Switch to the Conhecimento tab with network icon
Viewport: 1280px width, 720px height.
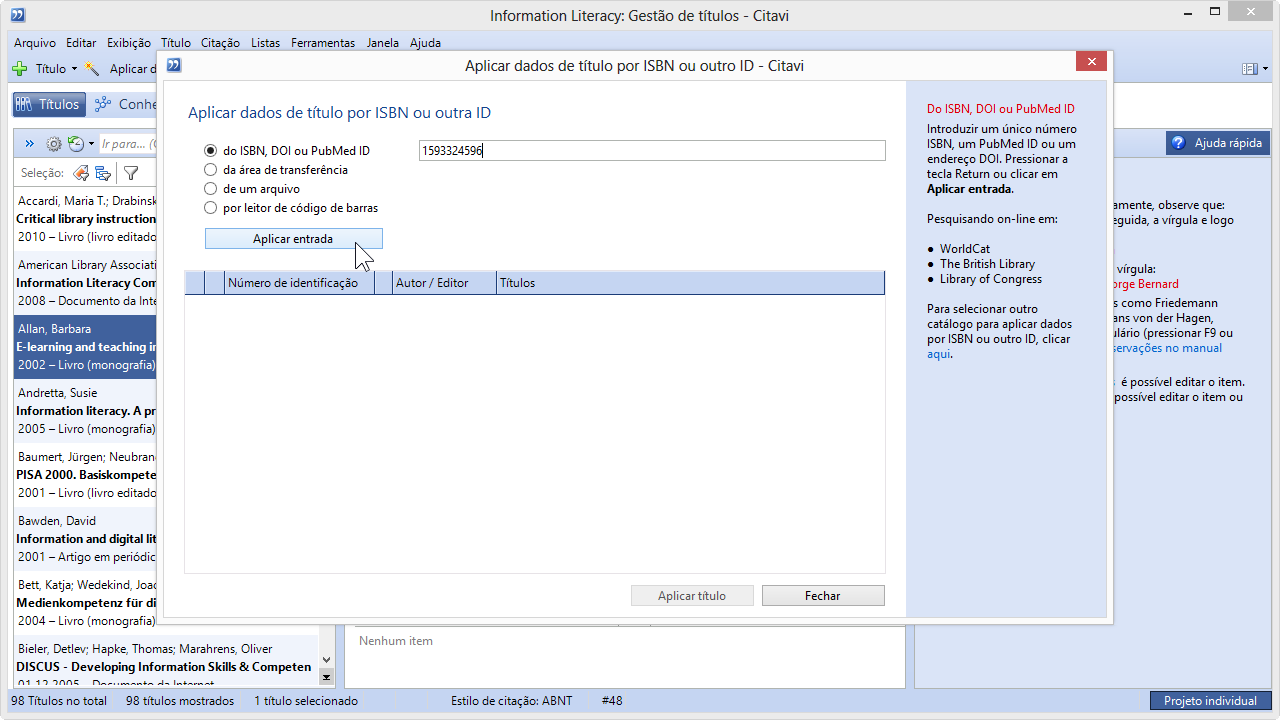(x=127, y=104)
